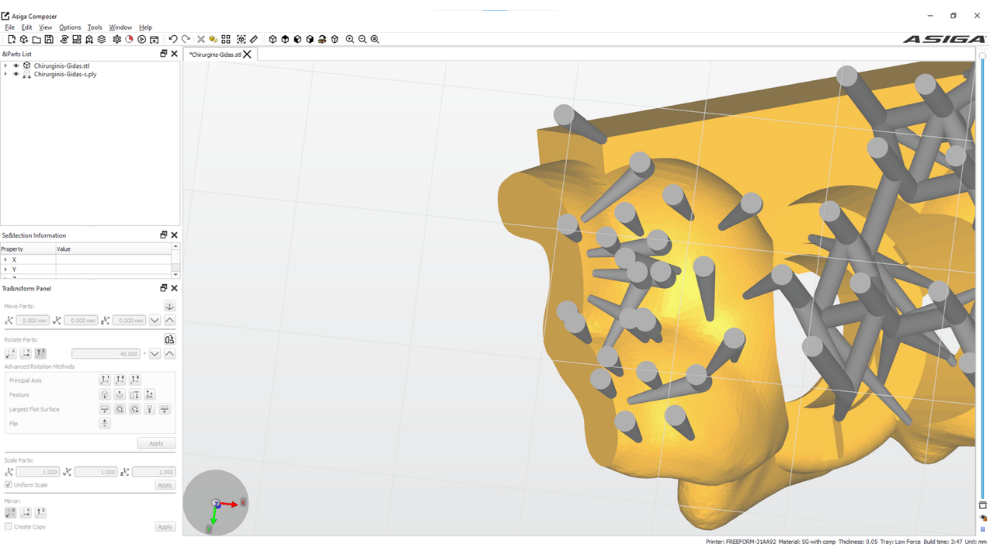Click the last Largest Flat Surface icon
The width and height of the screenshot is (990, 557).
coord(165,409)
